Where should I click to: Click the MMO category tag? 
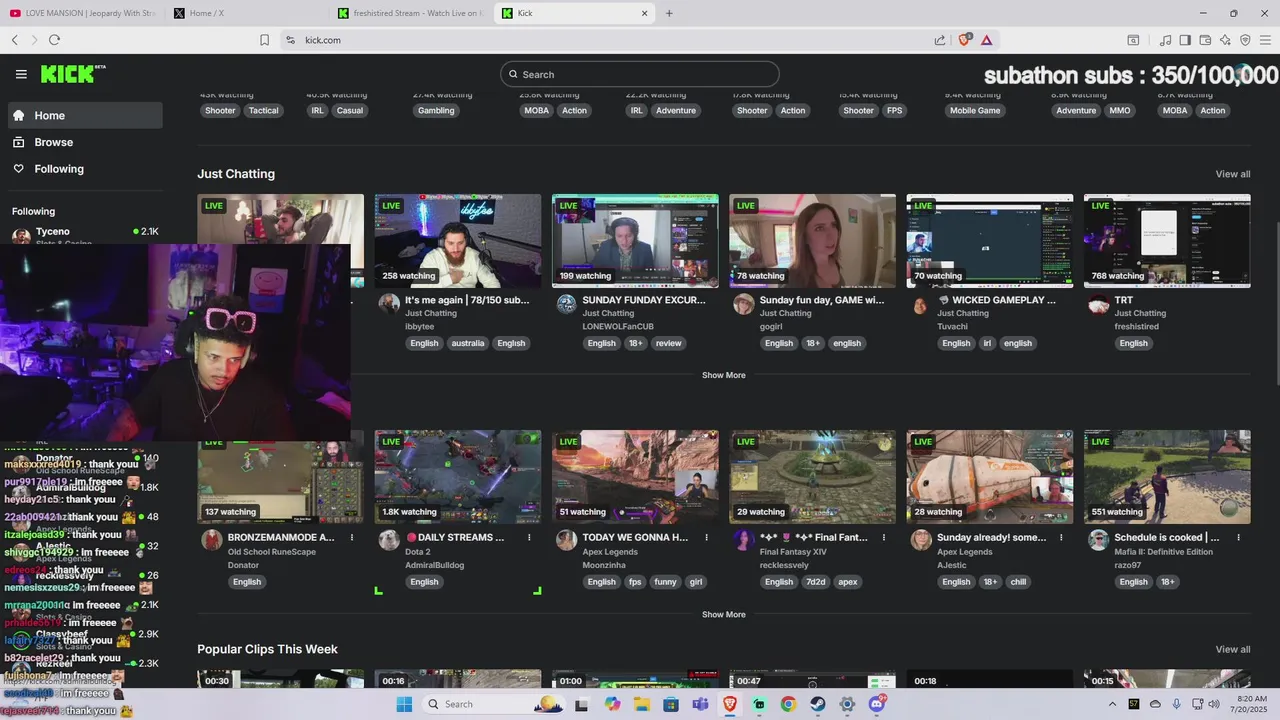point(1120,111)
